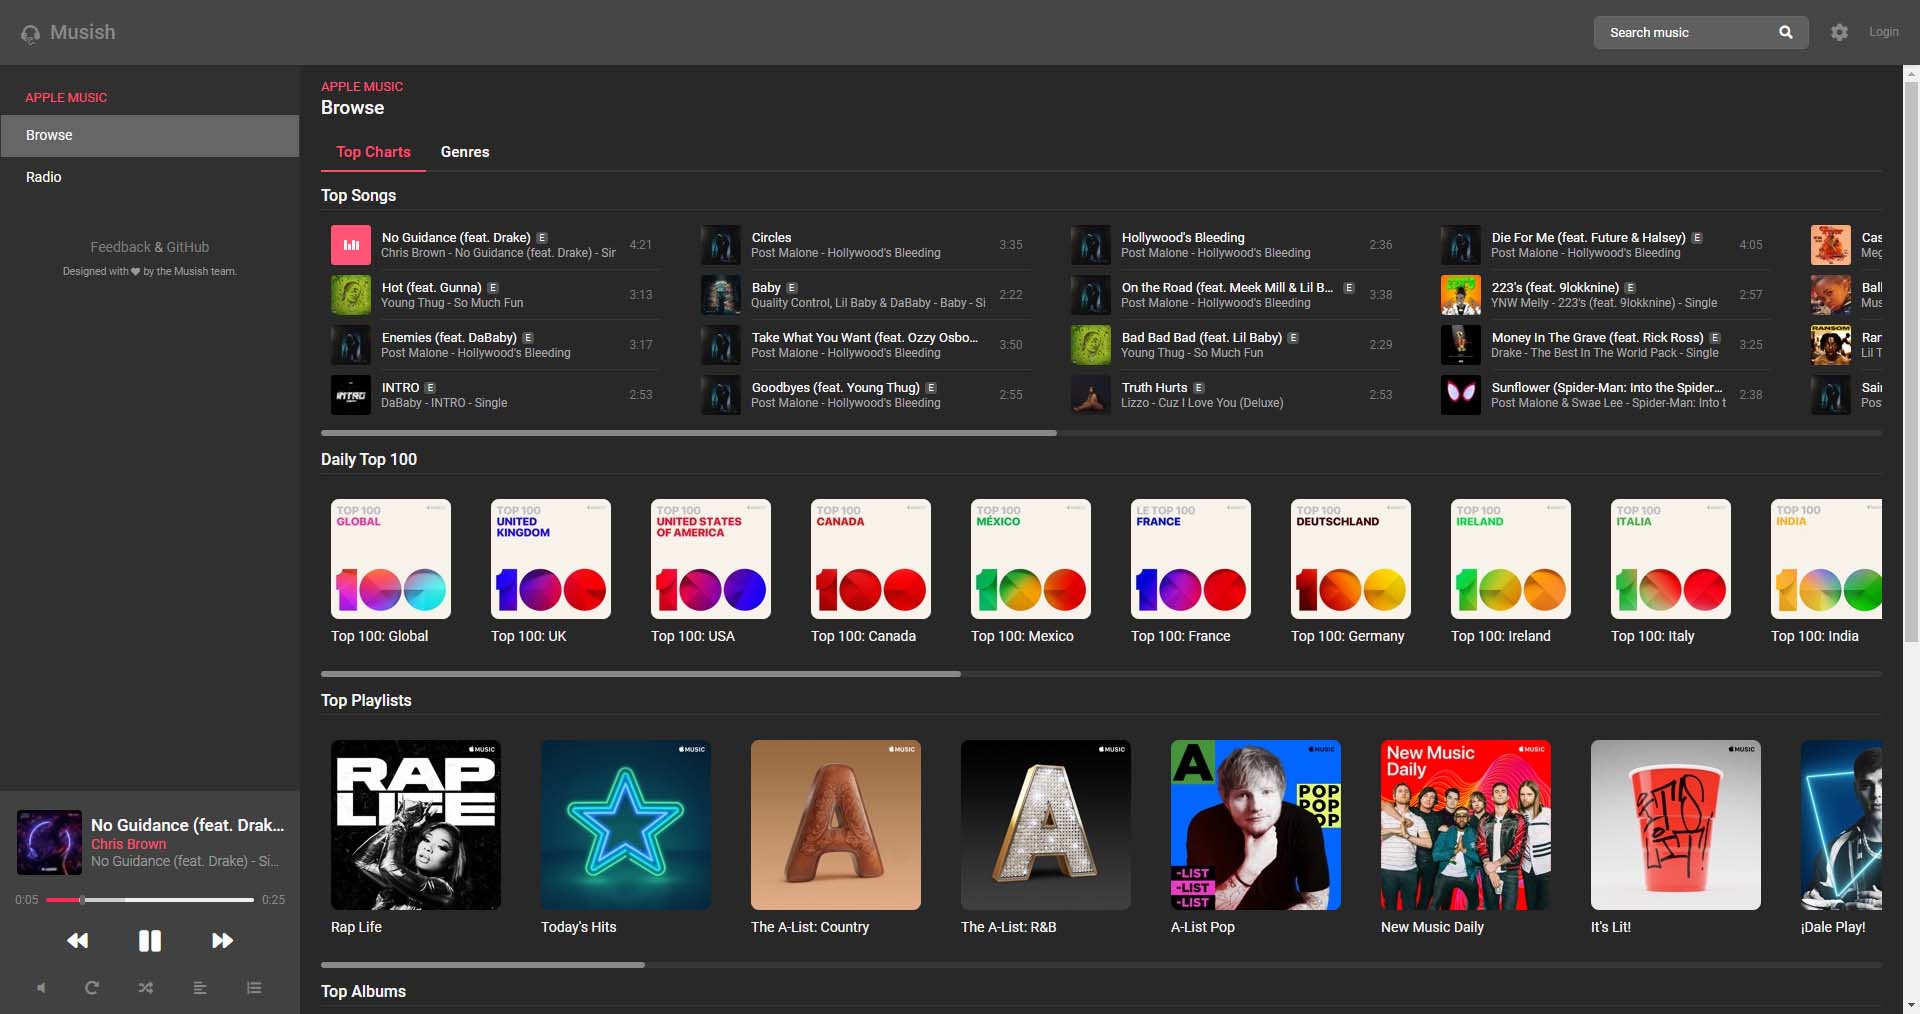Click the volume speaker icon

click(x=41, y=988)
